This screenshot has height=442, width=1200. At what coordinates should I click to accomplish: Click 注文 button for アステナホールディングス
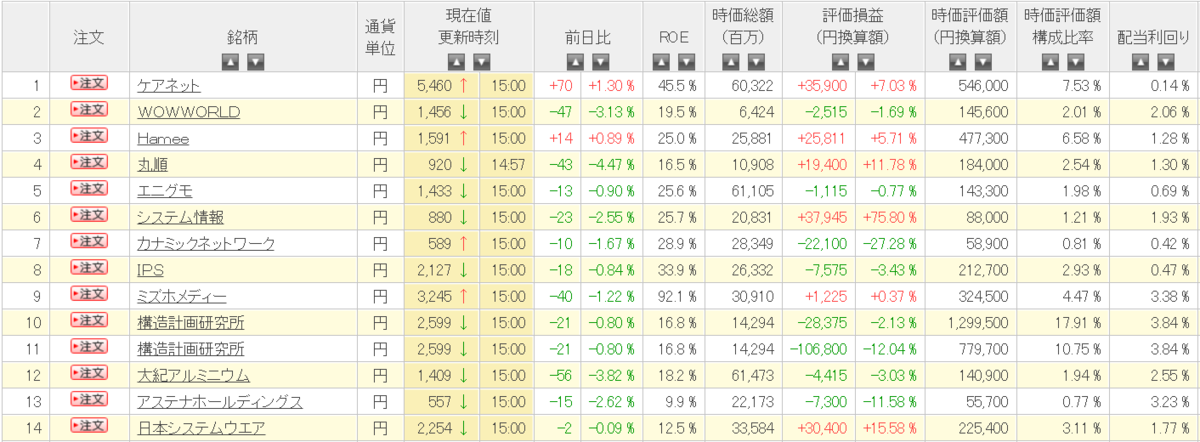coord(89,400)
